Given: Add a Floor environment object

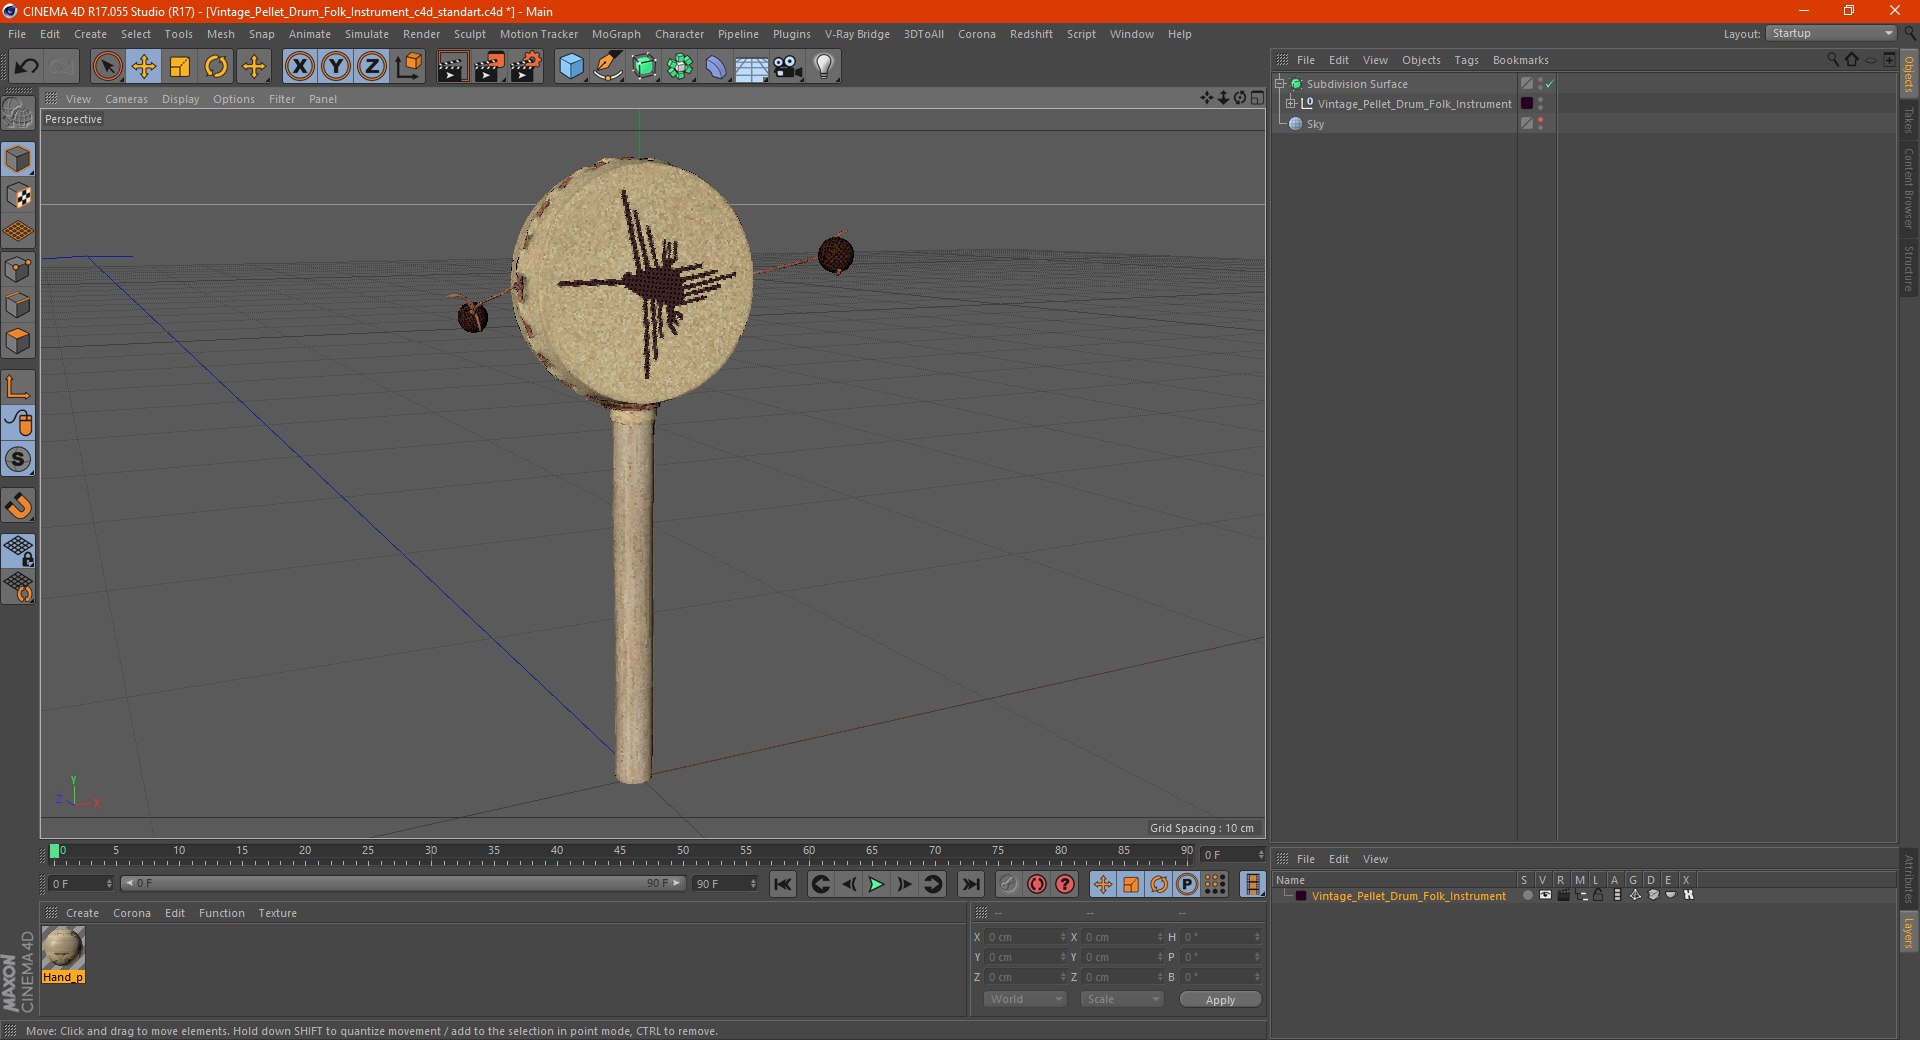Looking at the screenshot, I should point(752,67).
